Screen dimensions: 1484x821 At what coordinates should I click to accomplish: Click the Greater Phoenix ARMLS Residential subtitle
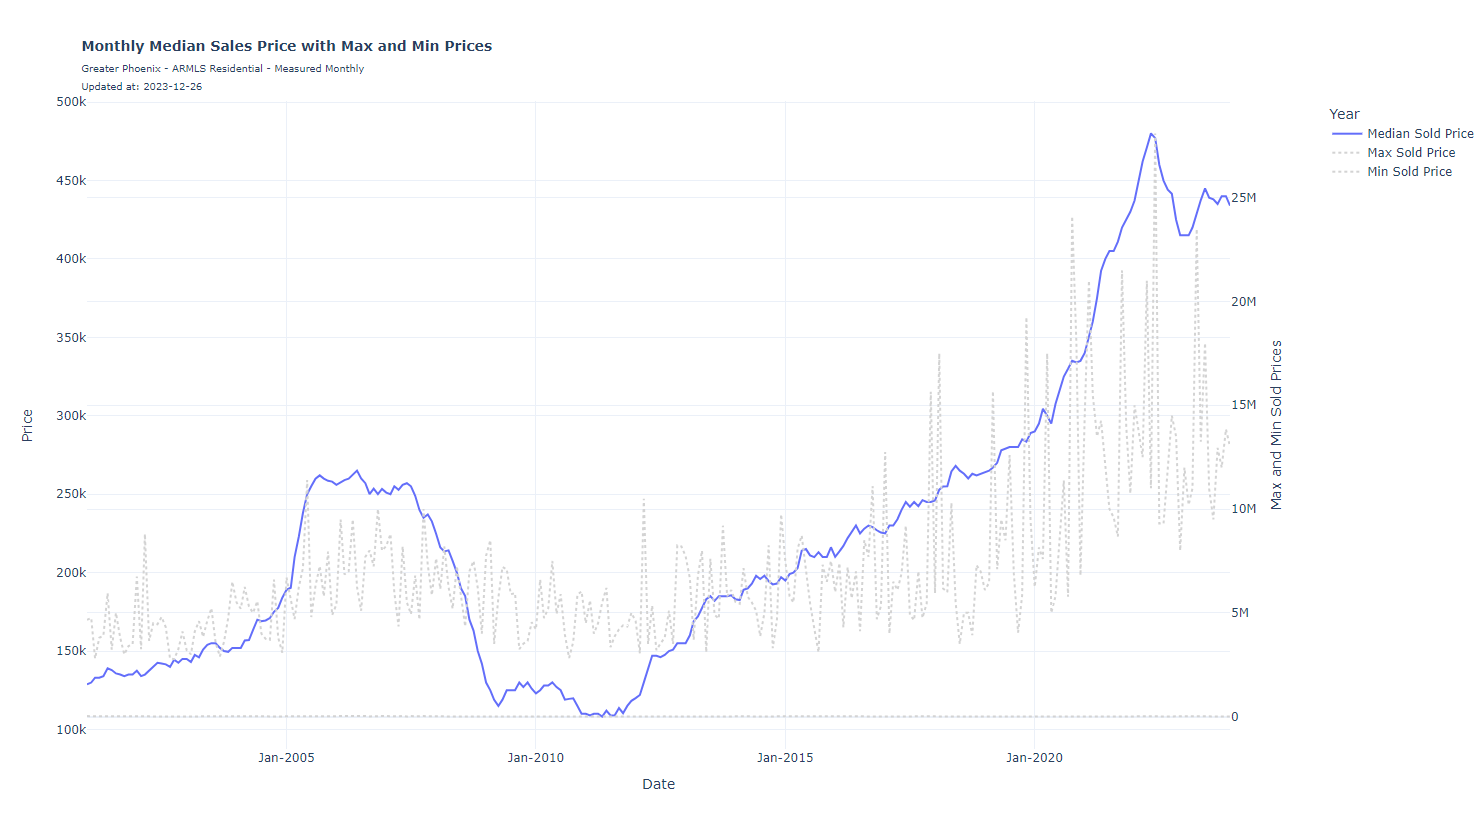pos(222,69)
